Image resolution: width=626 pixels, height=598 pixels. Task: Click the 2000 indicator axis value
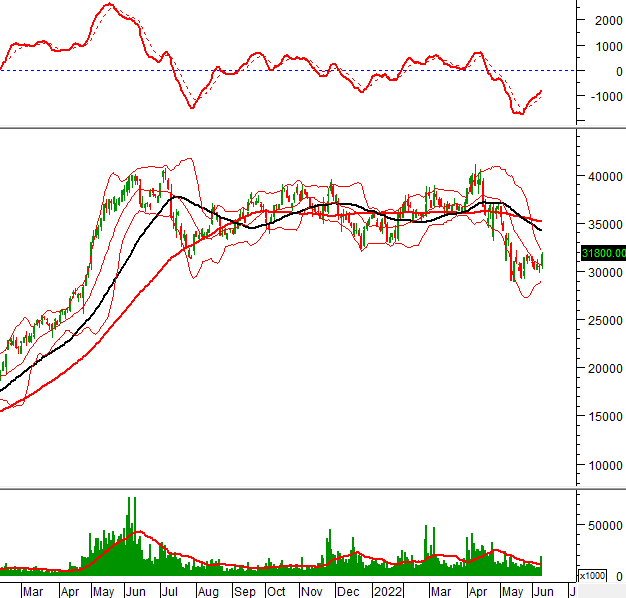[x=607, y=20]
